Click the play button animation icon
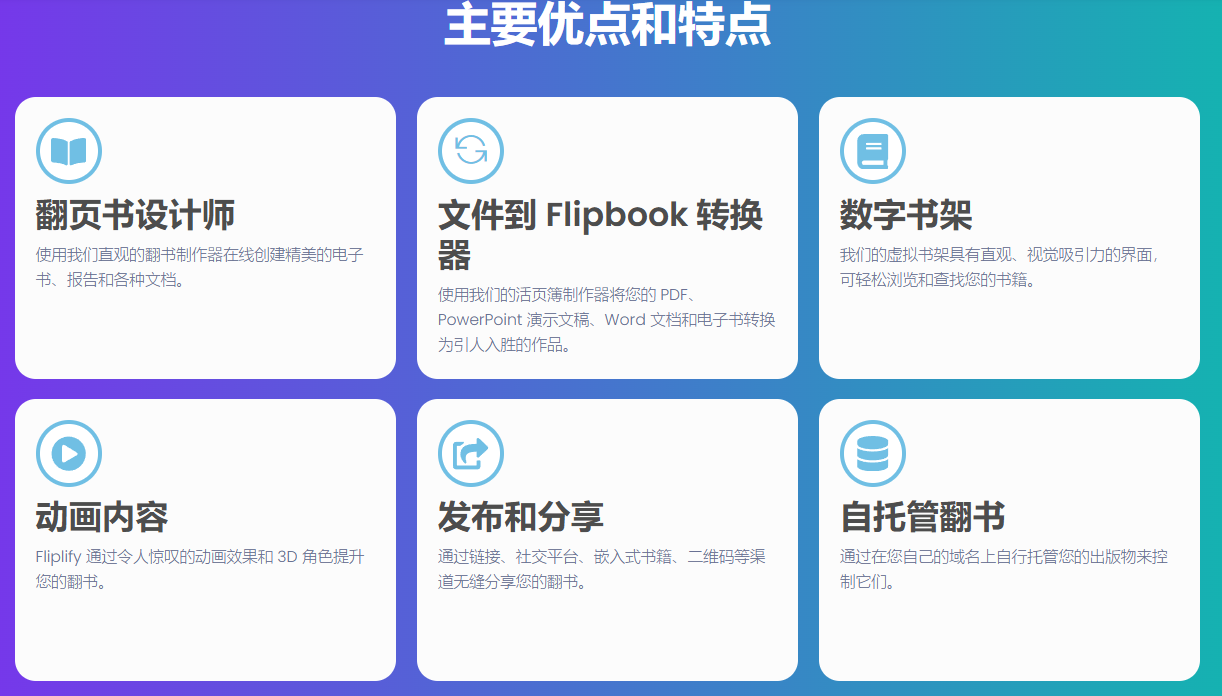Viewport: 1222px width, 696px height. click(69, 453)
